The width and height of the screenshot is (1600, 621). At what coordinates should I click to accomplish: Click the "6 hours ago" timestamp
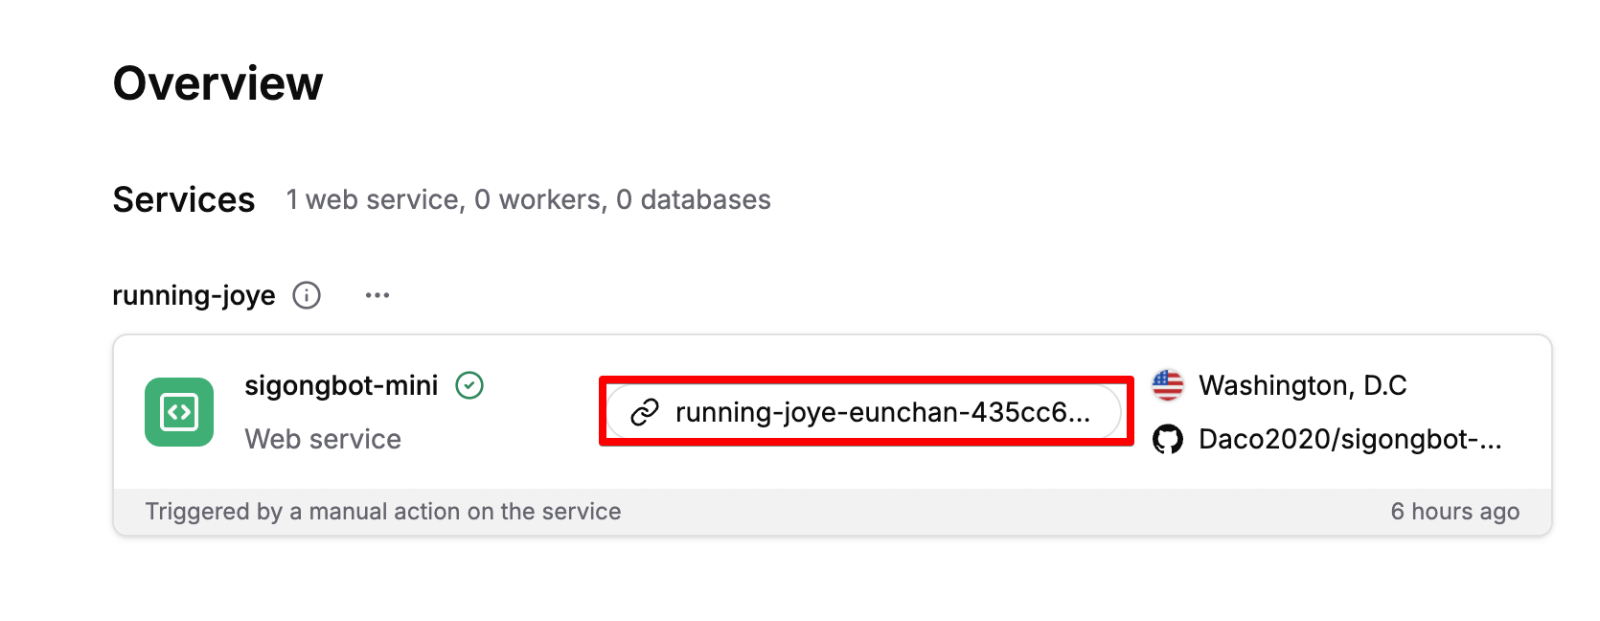(1455, 511)
